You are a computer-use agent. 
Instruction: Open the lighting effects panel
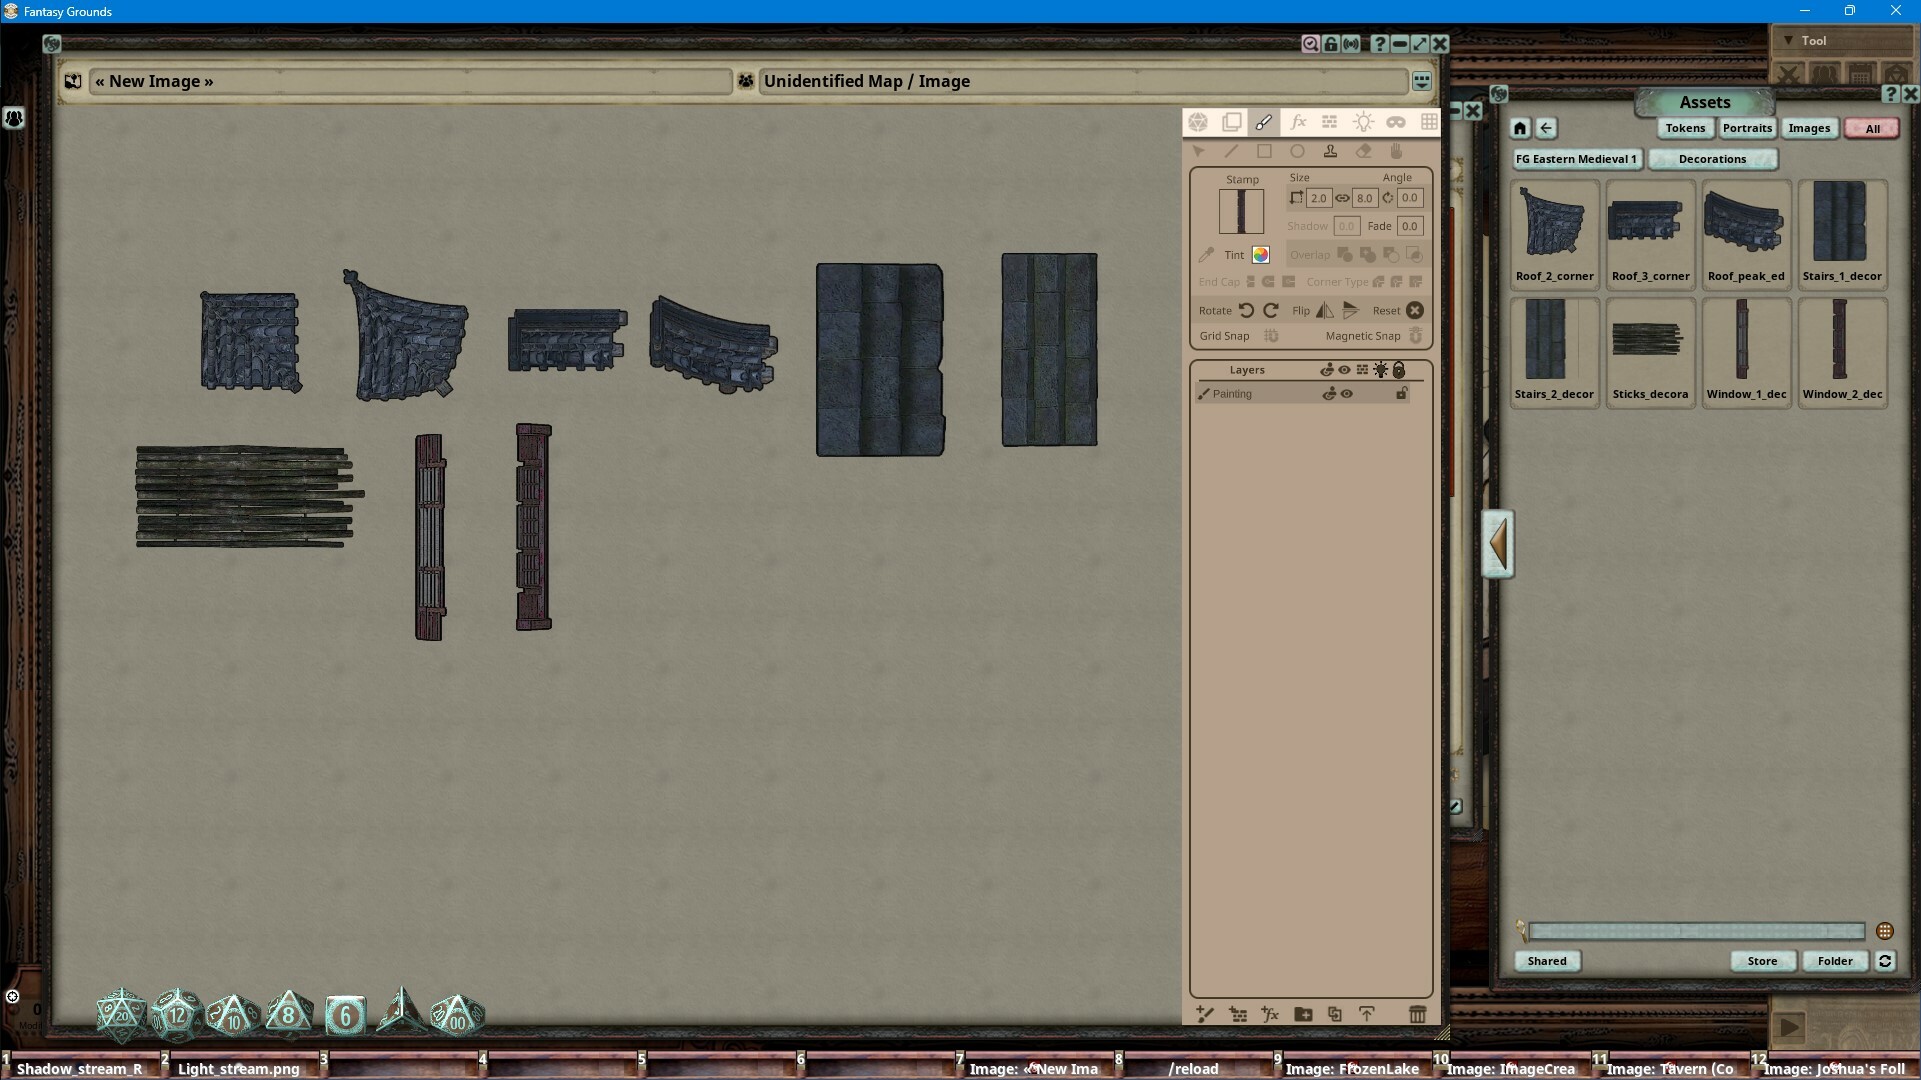point(1363,122)
